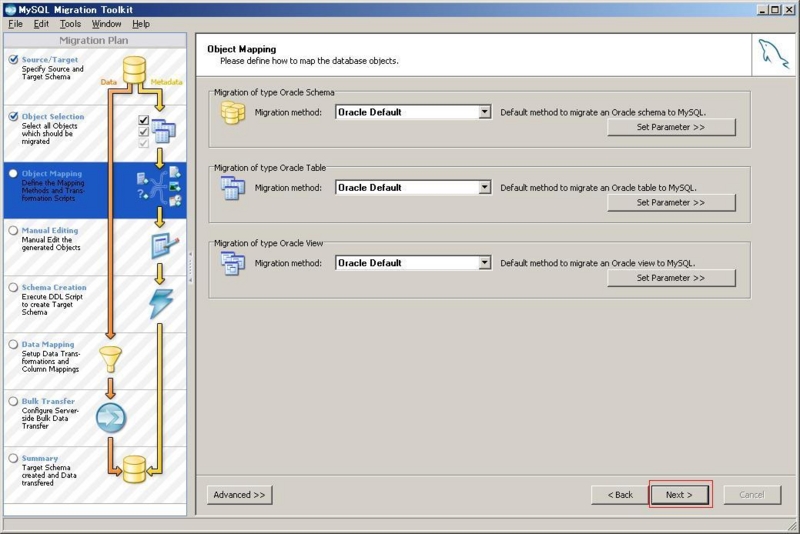Click the Data Mapping step title
Screen dimensions: 800x534
[x=48, y=344]
